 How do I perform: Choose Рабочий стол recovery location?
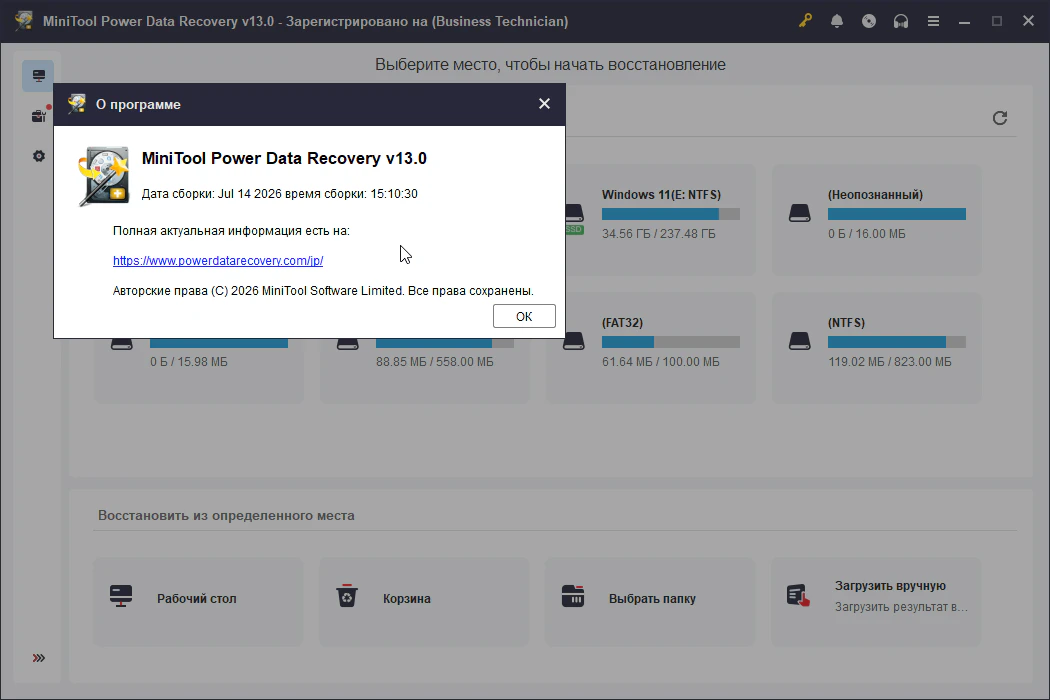point(198,602)
